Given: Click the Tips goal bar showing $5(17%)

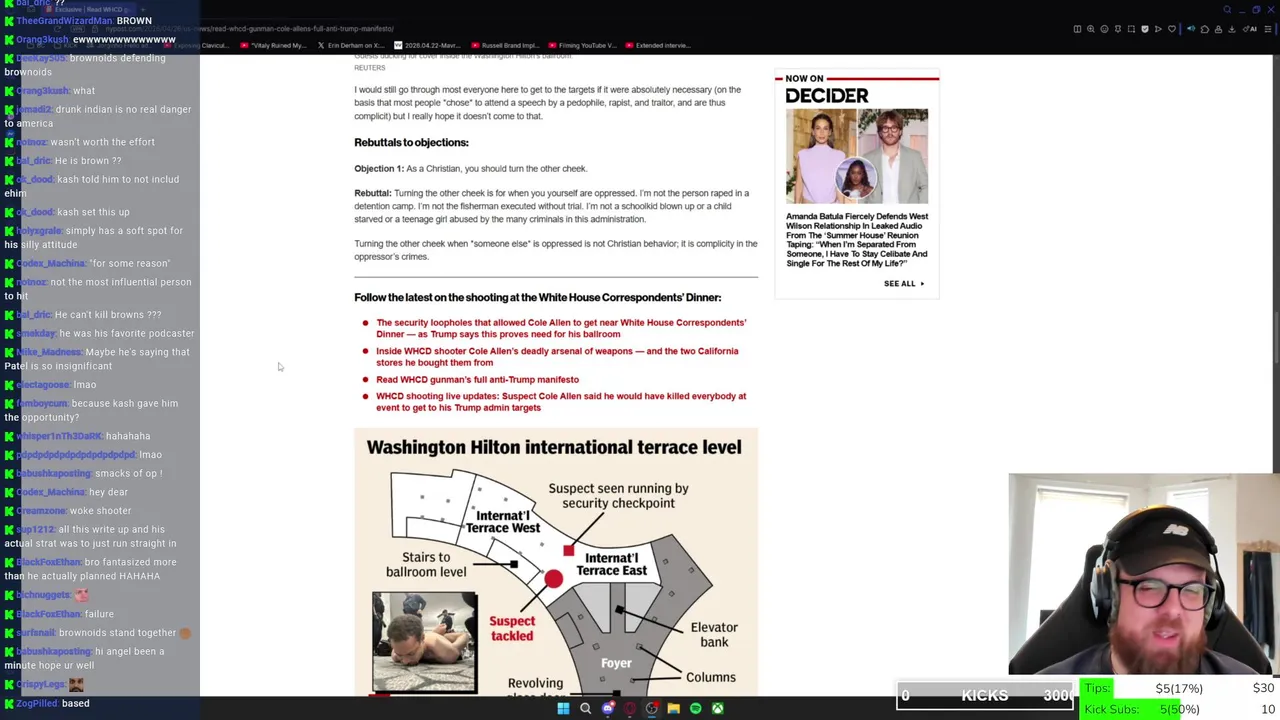Looking at the screenshot, I should 1177,688.
